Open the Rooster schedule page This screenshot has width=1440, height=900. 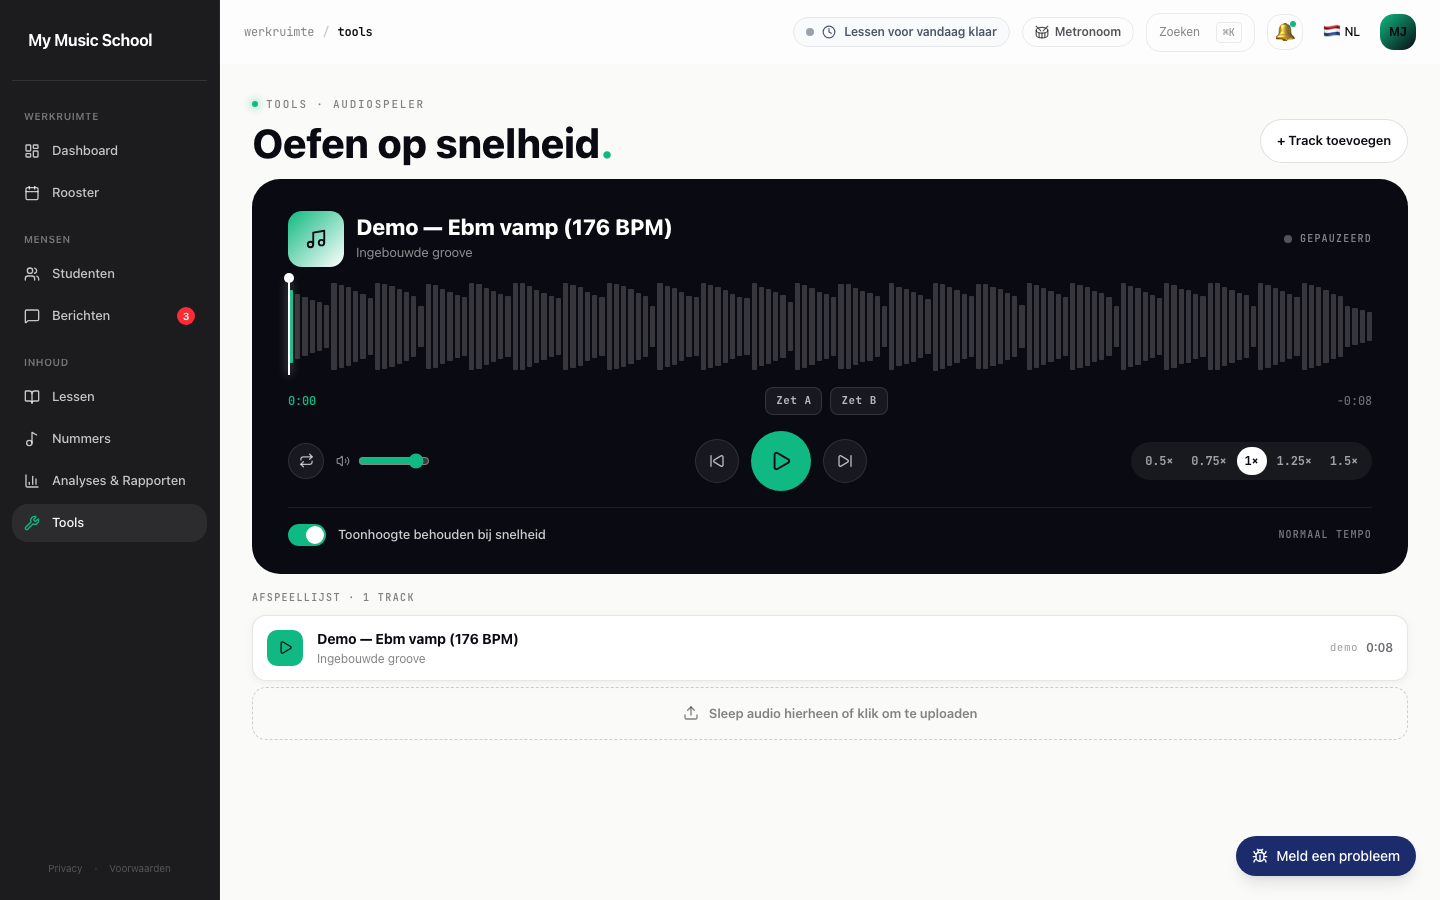pyautogui.click(x=109, y=193)
